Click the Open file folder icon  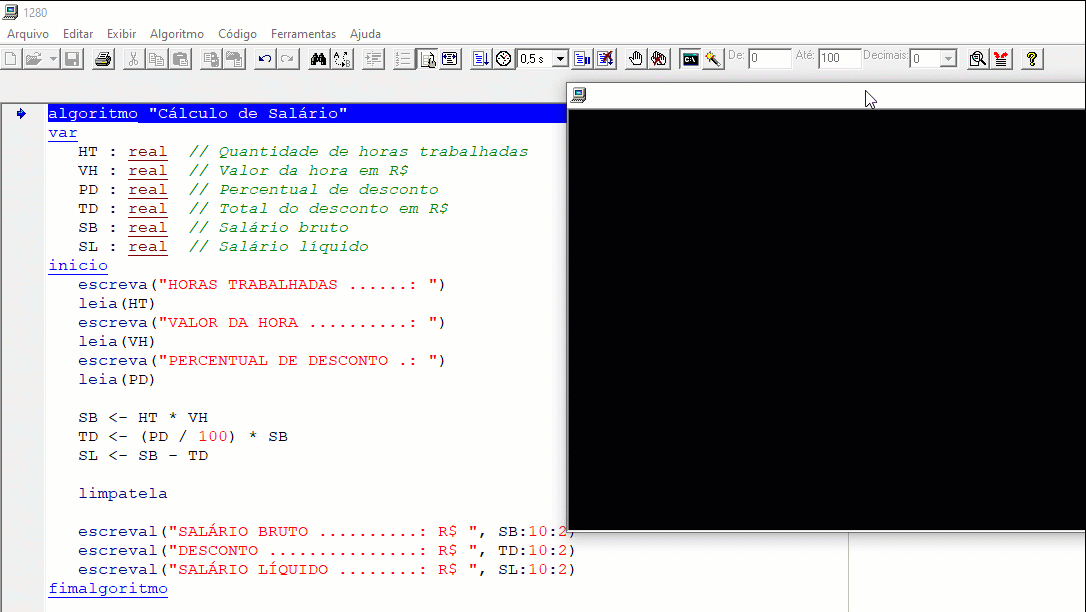click(x=33, y=59)
